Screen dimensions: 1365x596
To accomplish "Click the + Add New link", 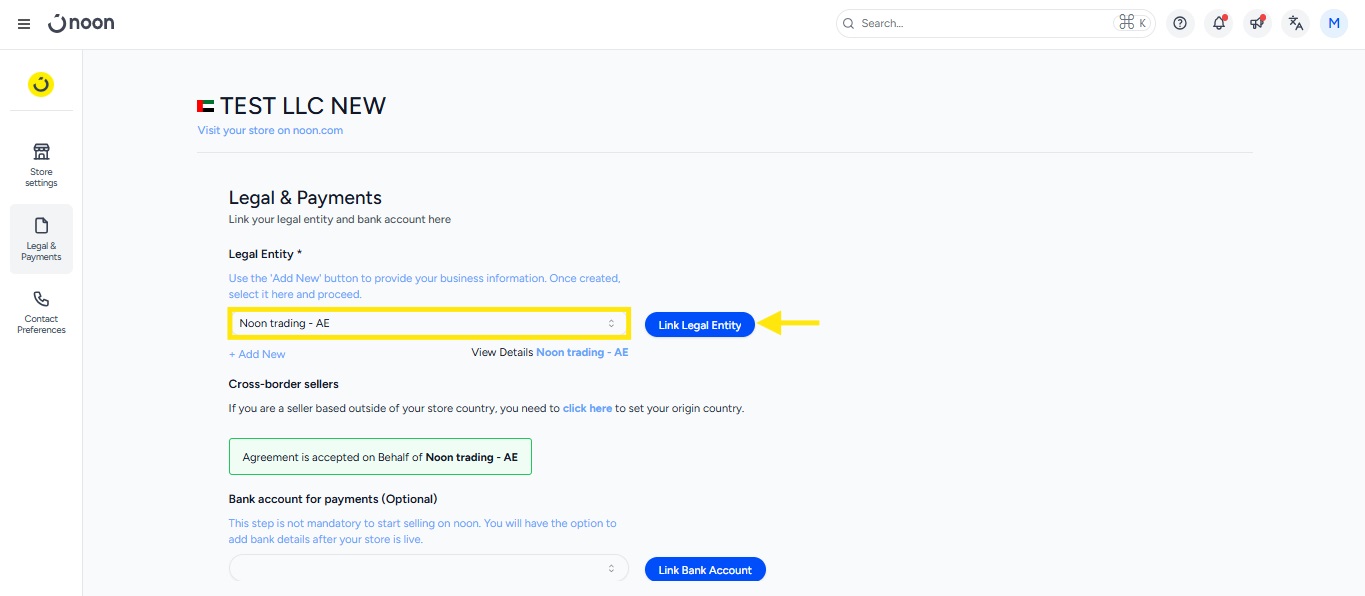I will (x=257, y=354).
